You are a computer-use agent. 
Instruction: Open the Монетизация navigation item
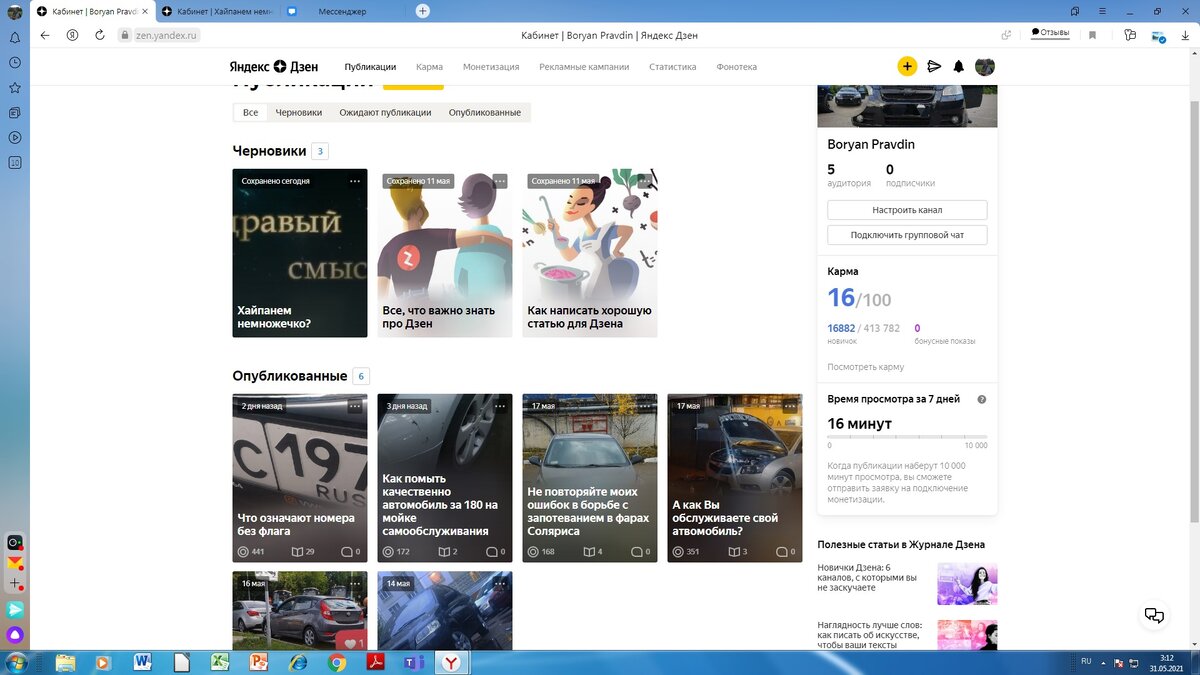pyautogui.click(x=491, y=67)
